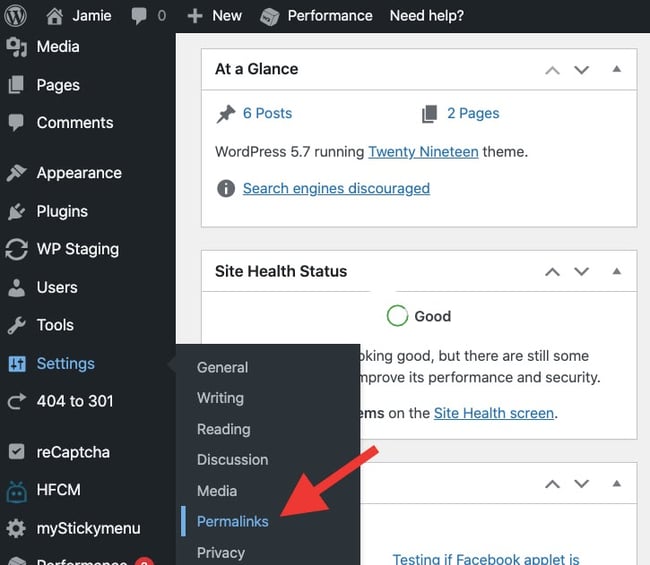Open the myStickymenu gear icon
This screenshot has height=565, width=650.
[x=16, y=529]
